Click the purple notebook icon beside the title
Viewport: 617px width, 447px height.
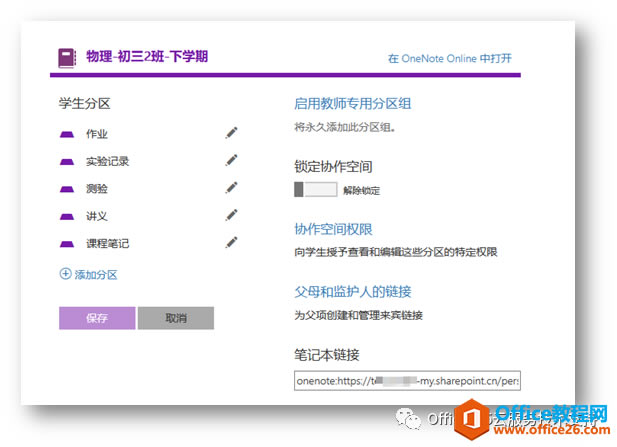(x=67, y=58)
